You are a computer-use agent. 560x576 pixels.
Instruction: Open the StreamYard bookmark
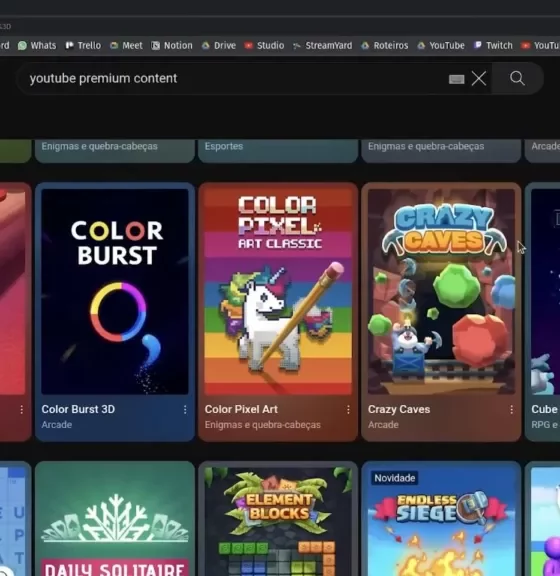323,46
